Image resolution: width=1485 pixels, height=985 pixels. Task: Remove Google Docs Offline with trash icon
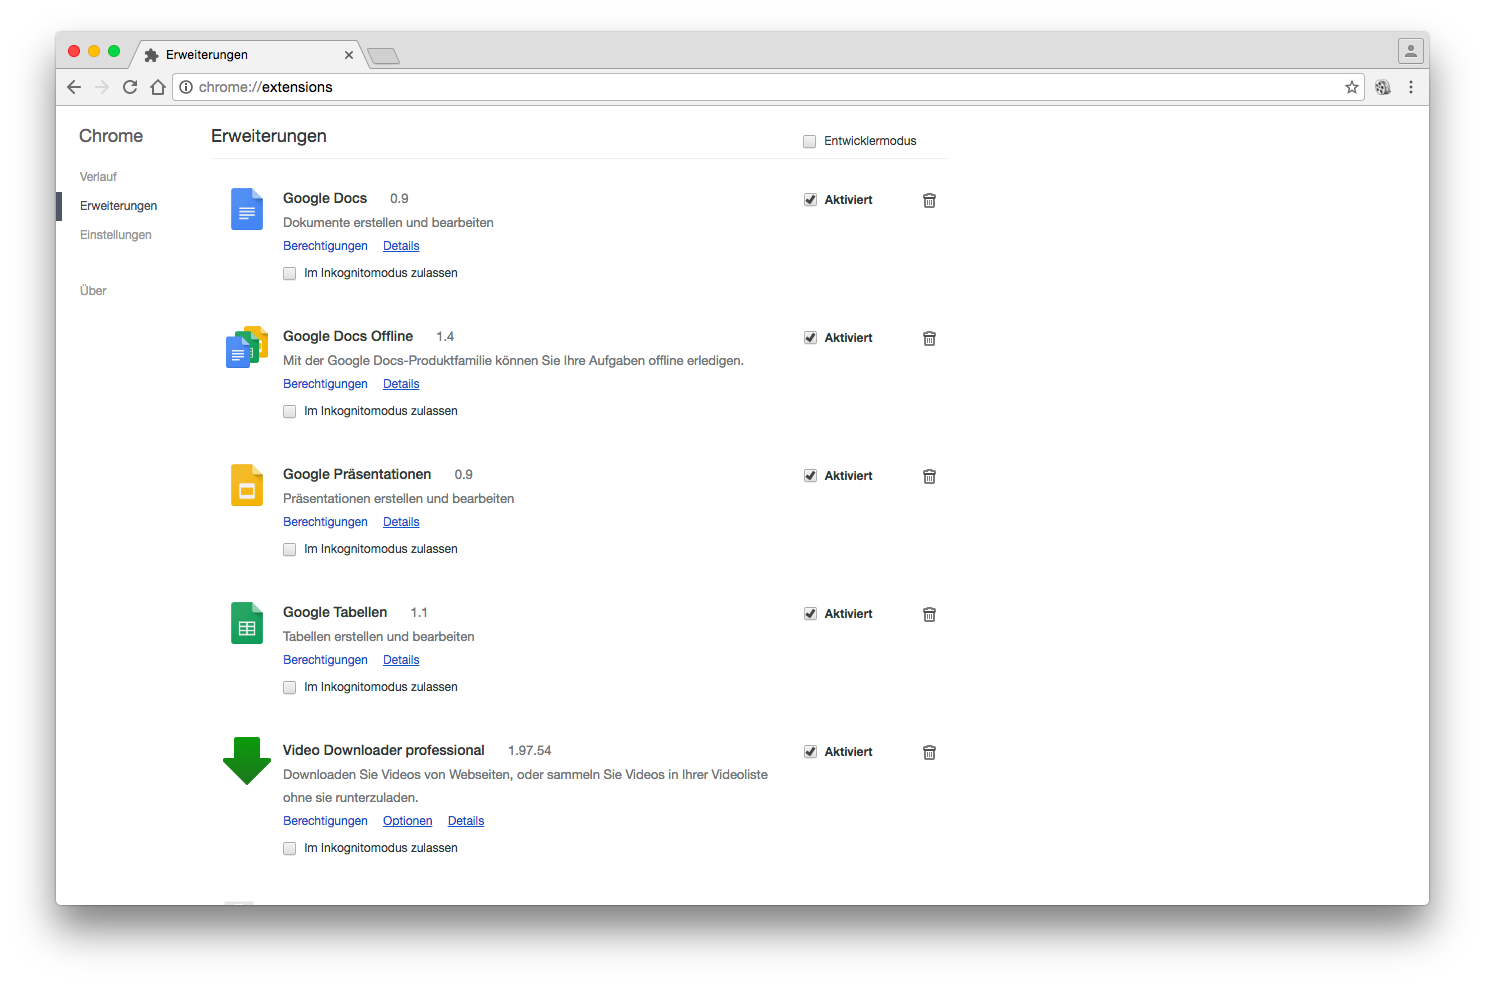click(x=929, y=338)
